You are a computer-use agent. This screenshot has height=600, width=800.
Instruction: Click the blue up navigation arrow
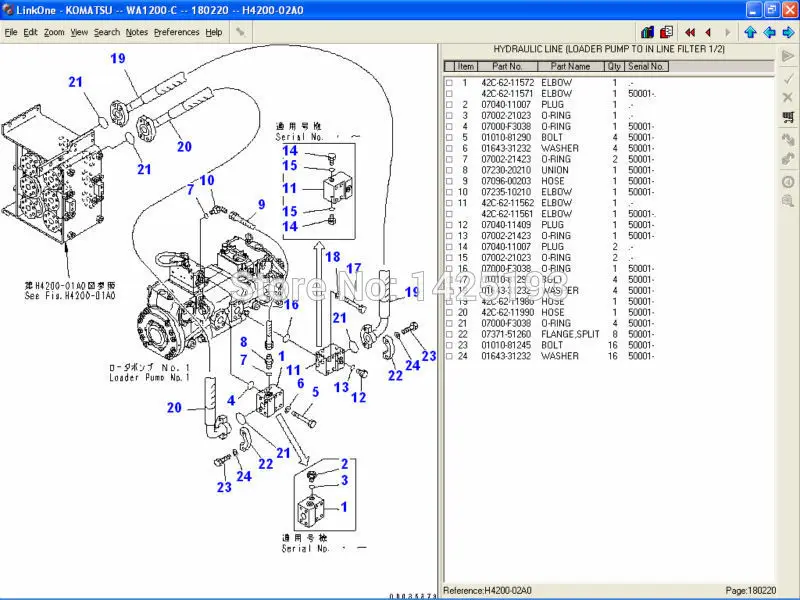(x=751, y=32)
